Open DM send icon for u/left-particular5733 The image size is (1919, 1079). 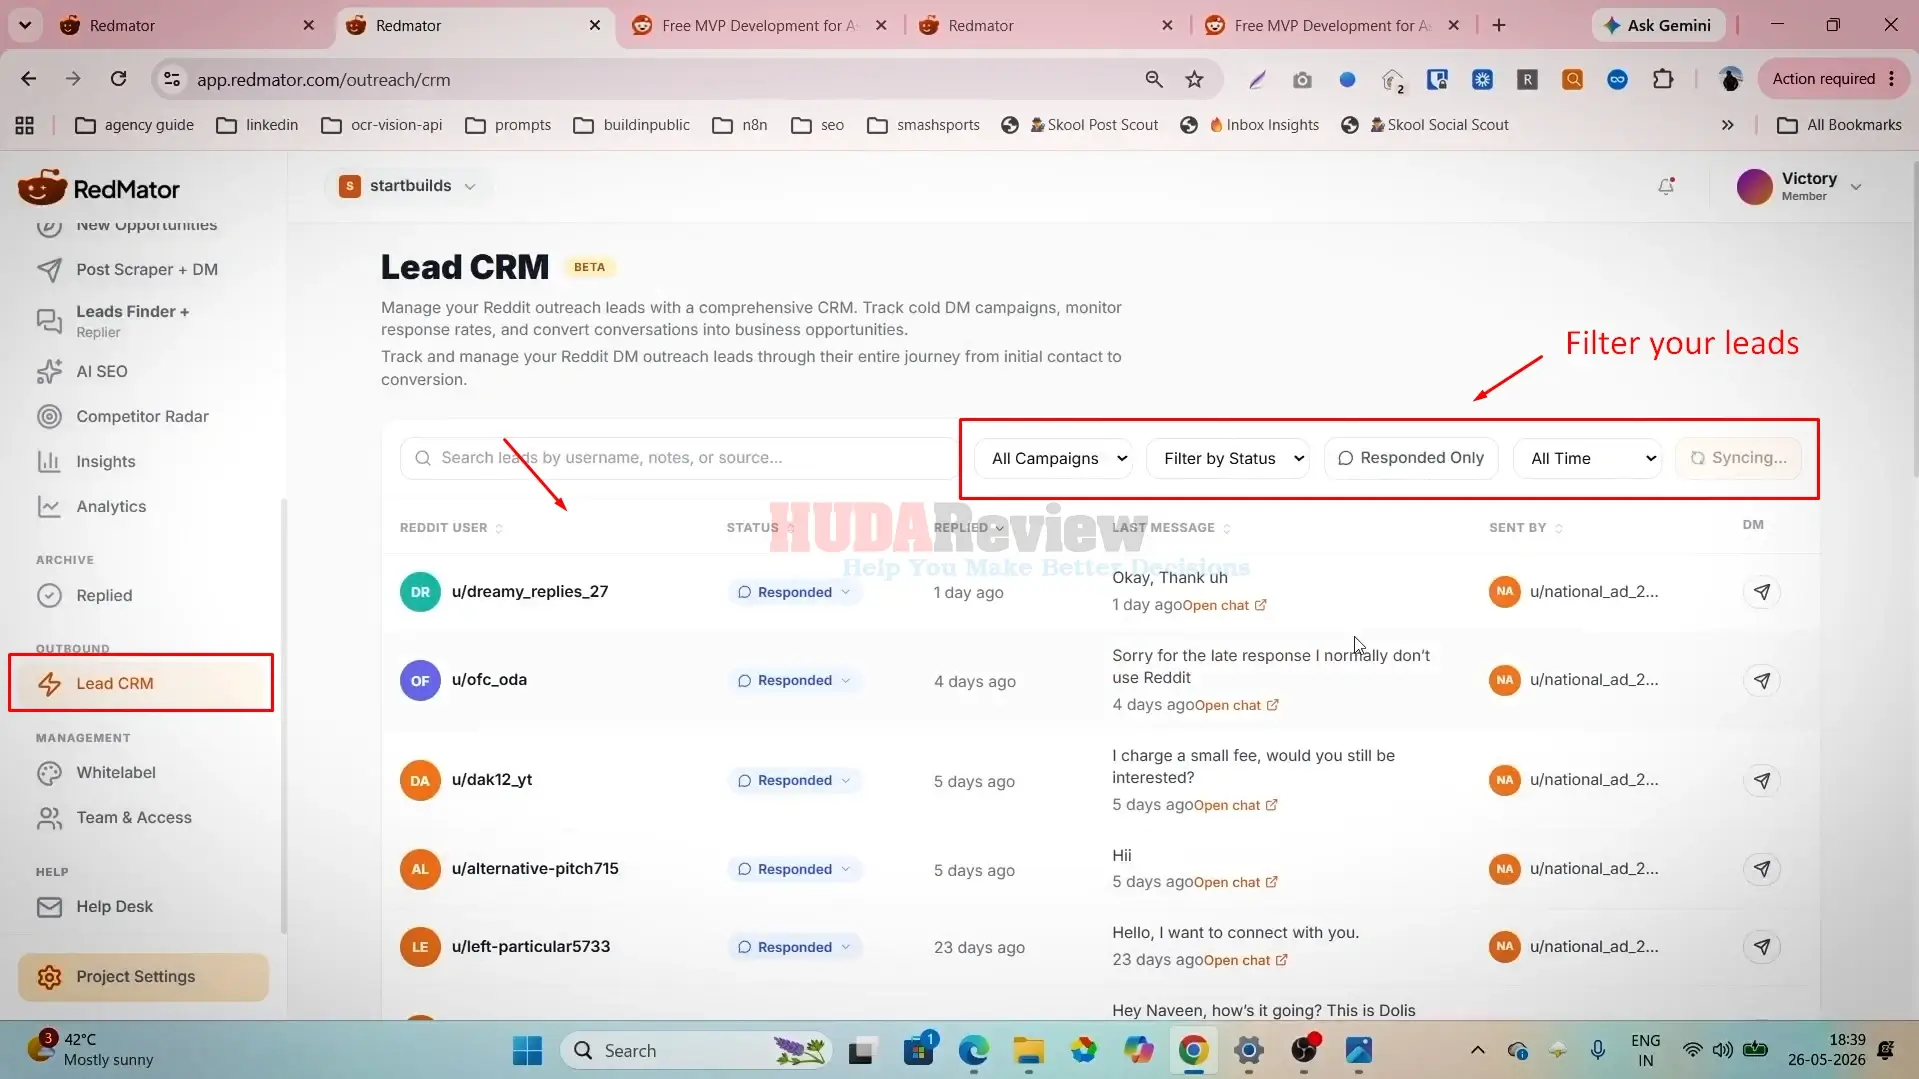point(1761,946)
